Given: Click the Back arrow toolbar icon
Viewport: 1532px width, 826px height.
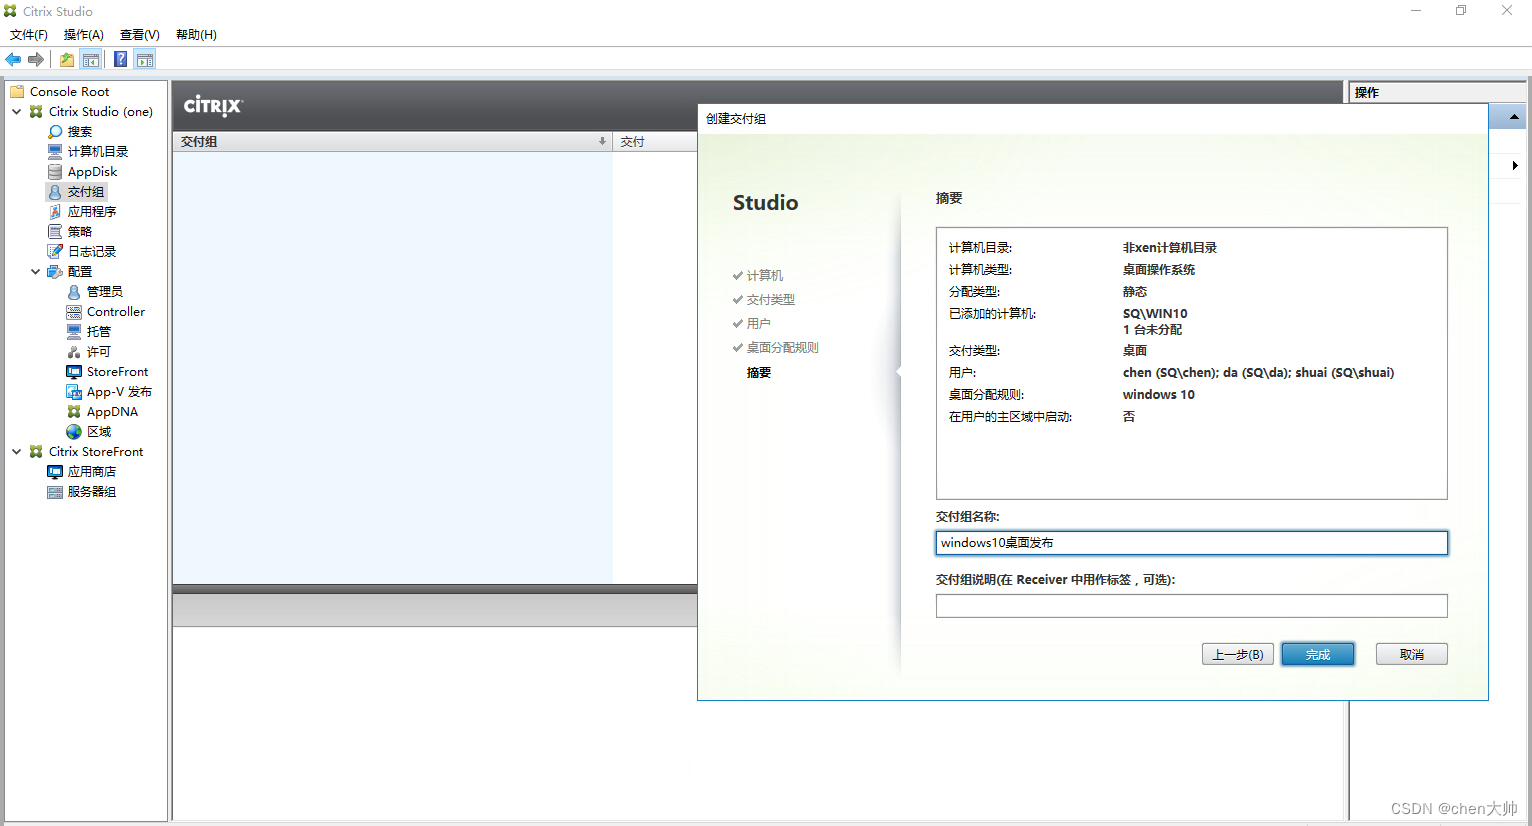Looking at the screenshot, I should click(x=13, y=60).
